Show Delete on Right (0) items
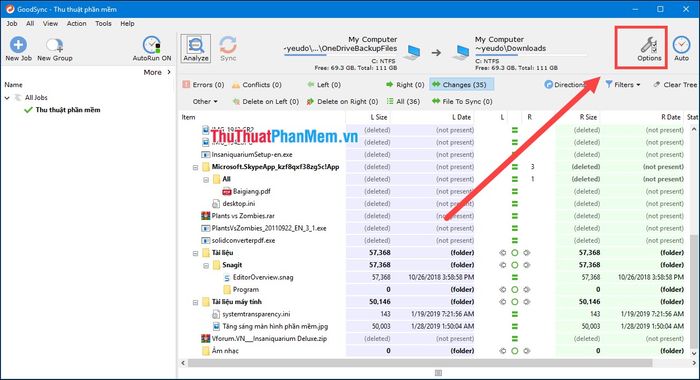700x380 pixels. [342, 101]
